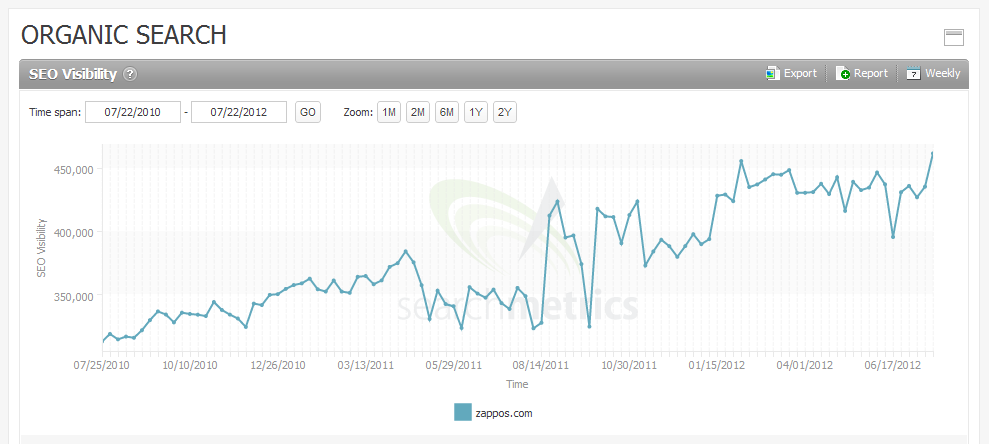Click the SEO Visibility panel title
Viewport: 989px width, 444px height.
73,74
